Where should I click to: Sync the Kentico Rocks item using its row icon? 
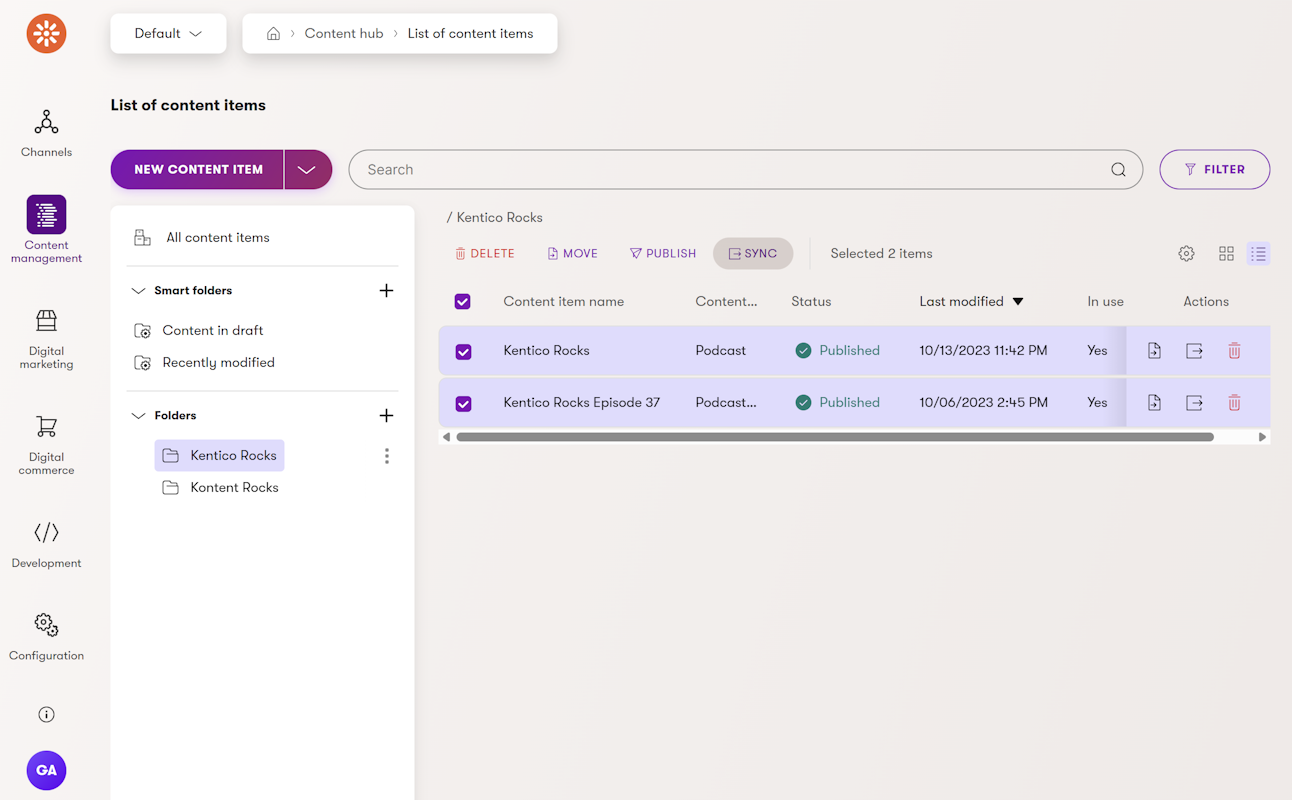click(1194, 351)
